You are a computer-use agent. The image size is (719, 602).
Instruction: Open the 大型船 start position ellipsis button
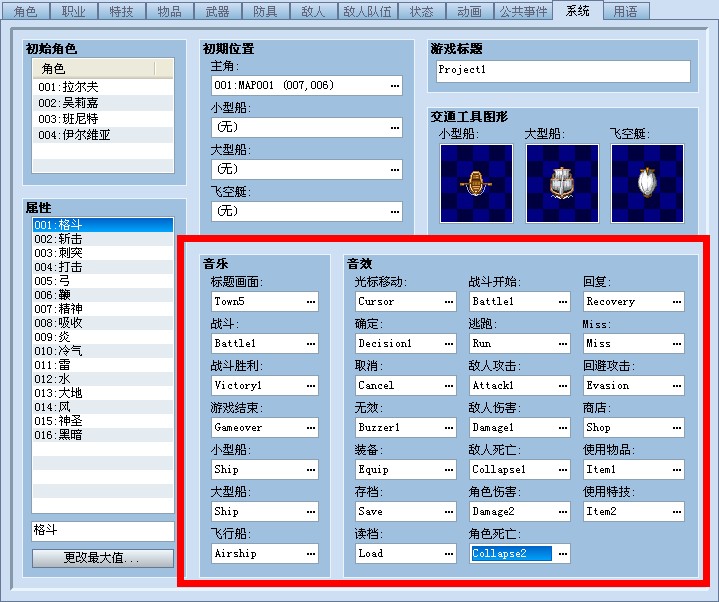tap(395, 170)
